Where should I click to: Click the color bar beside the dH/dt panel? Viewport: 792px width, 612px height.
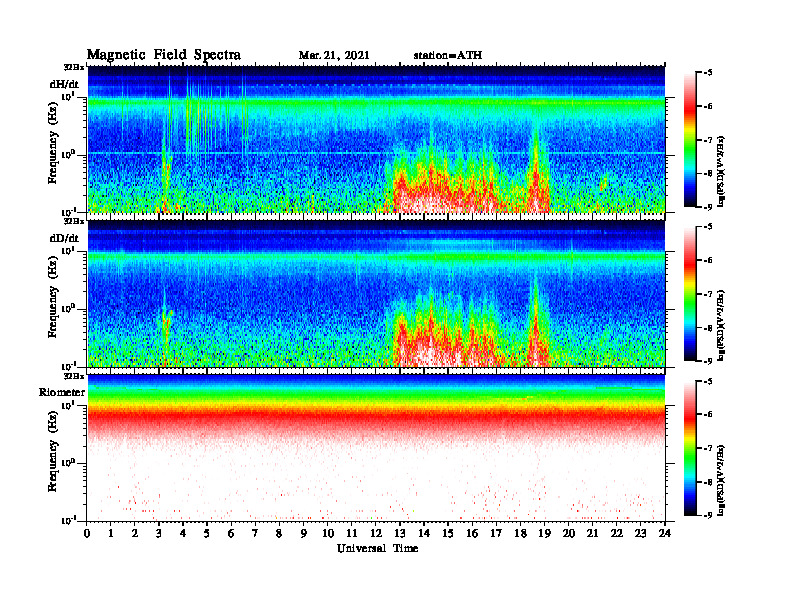[x=690, y=140]
